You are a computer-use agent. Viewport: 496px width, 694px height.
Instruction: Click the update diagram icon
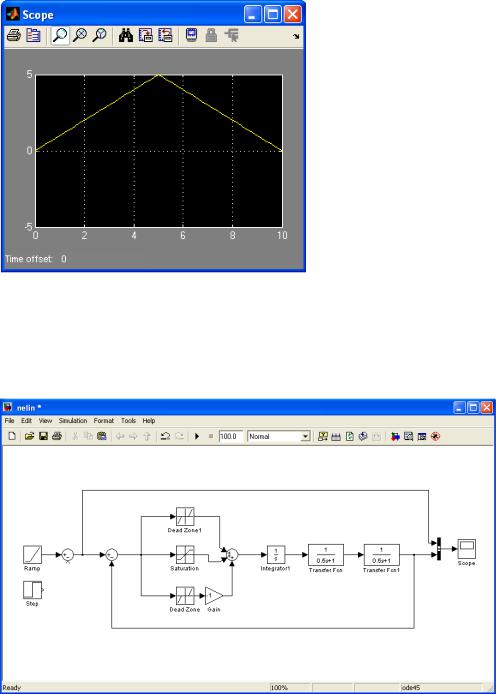coord(363,436)
